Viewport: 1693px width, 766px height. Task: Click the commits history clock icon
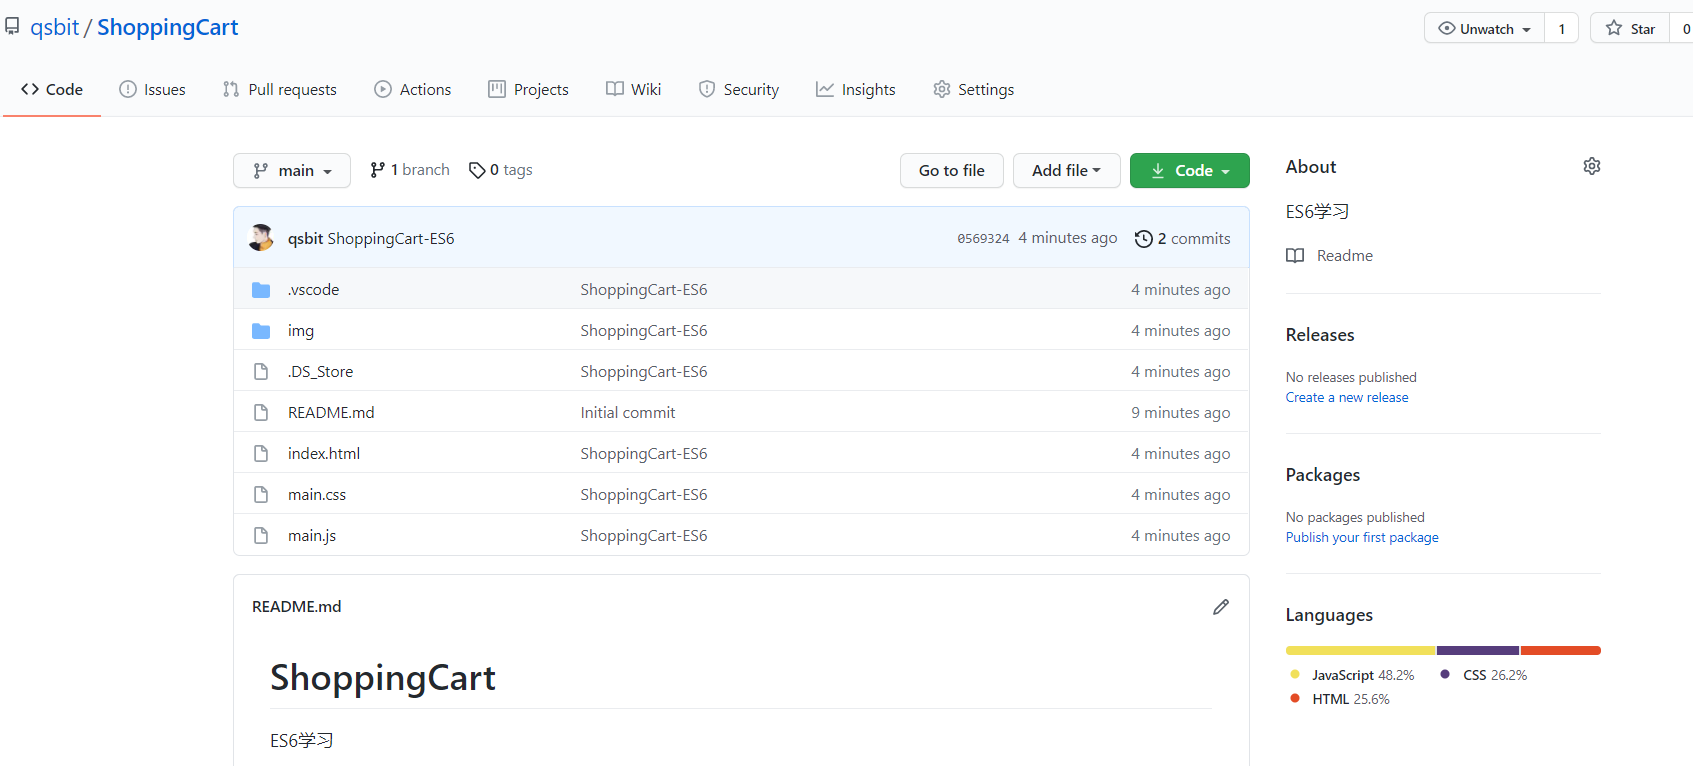pos(1144,239)
